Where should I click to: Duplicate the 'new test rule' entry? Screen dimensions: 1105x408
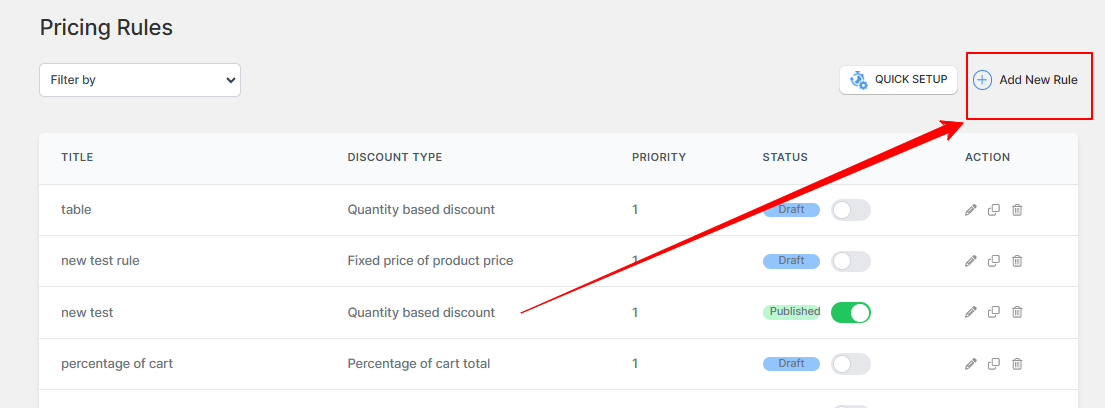994,261
